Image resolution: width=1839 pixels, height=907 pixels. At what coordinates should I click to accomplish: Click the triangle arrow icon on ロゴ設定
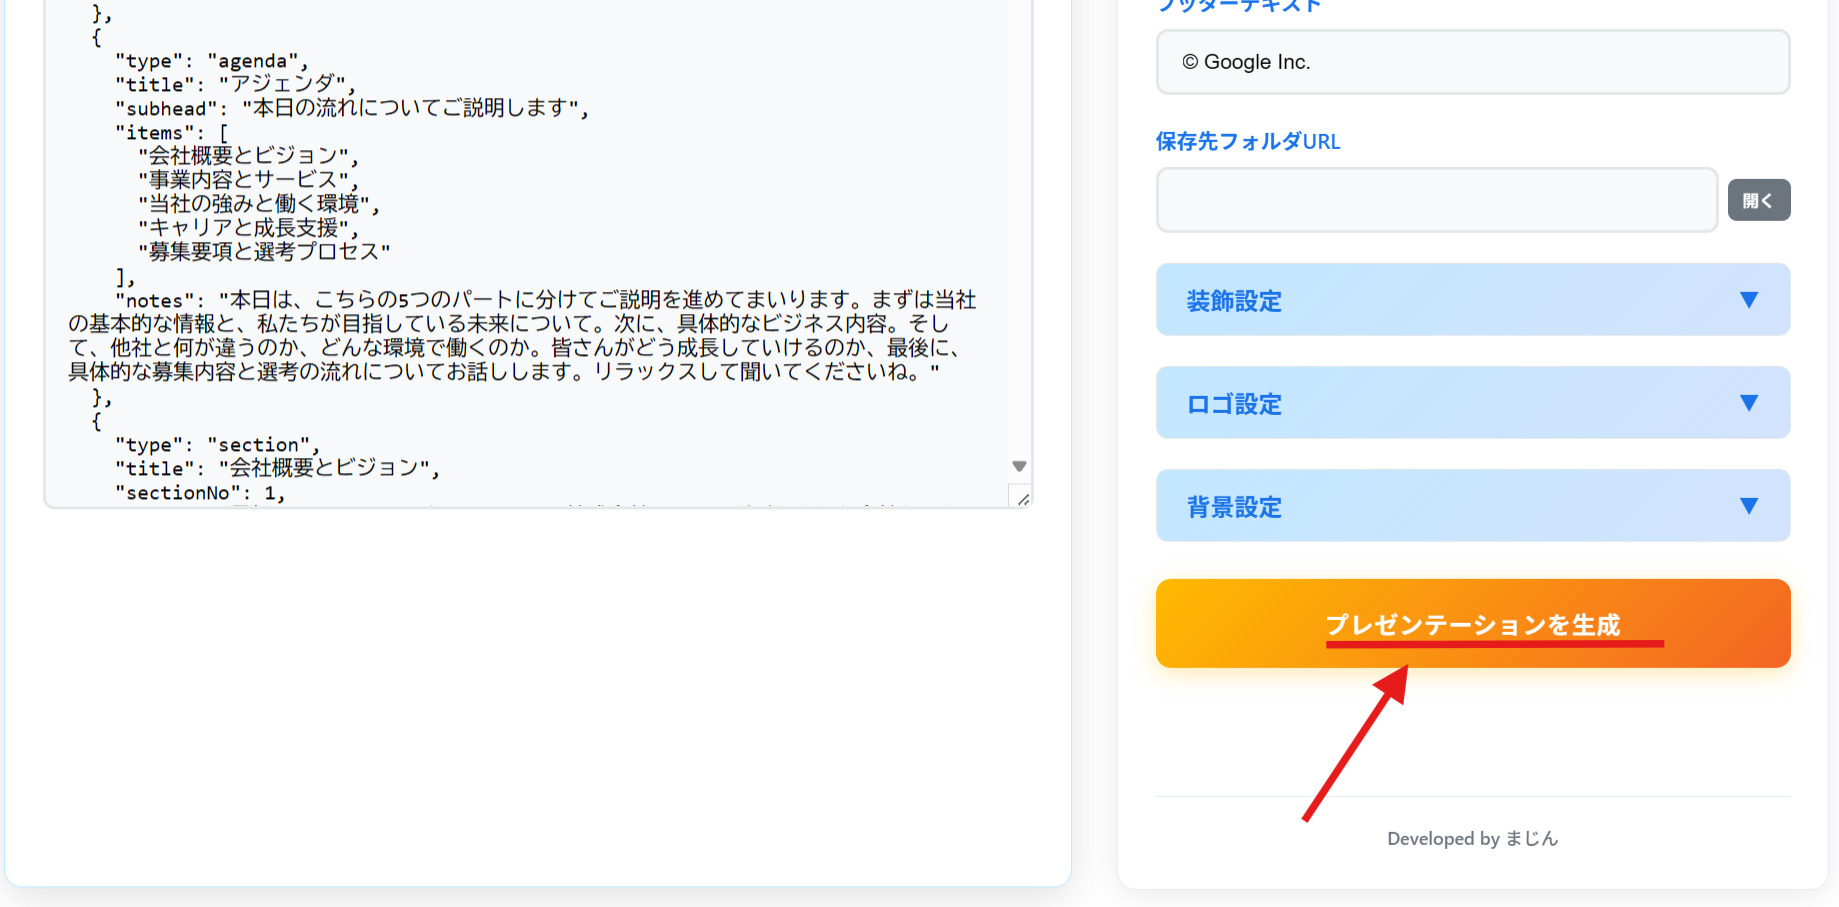1748,403
